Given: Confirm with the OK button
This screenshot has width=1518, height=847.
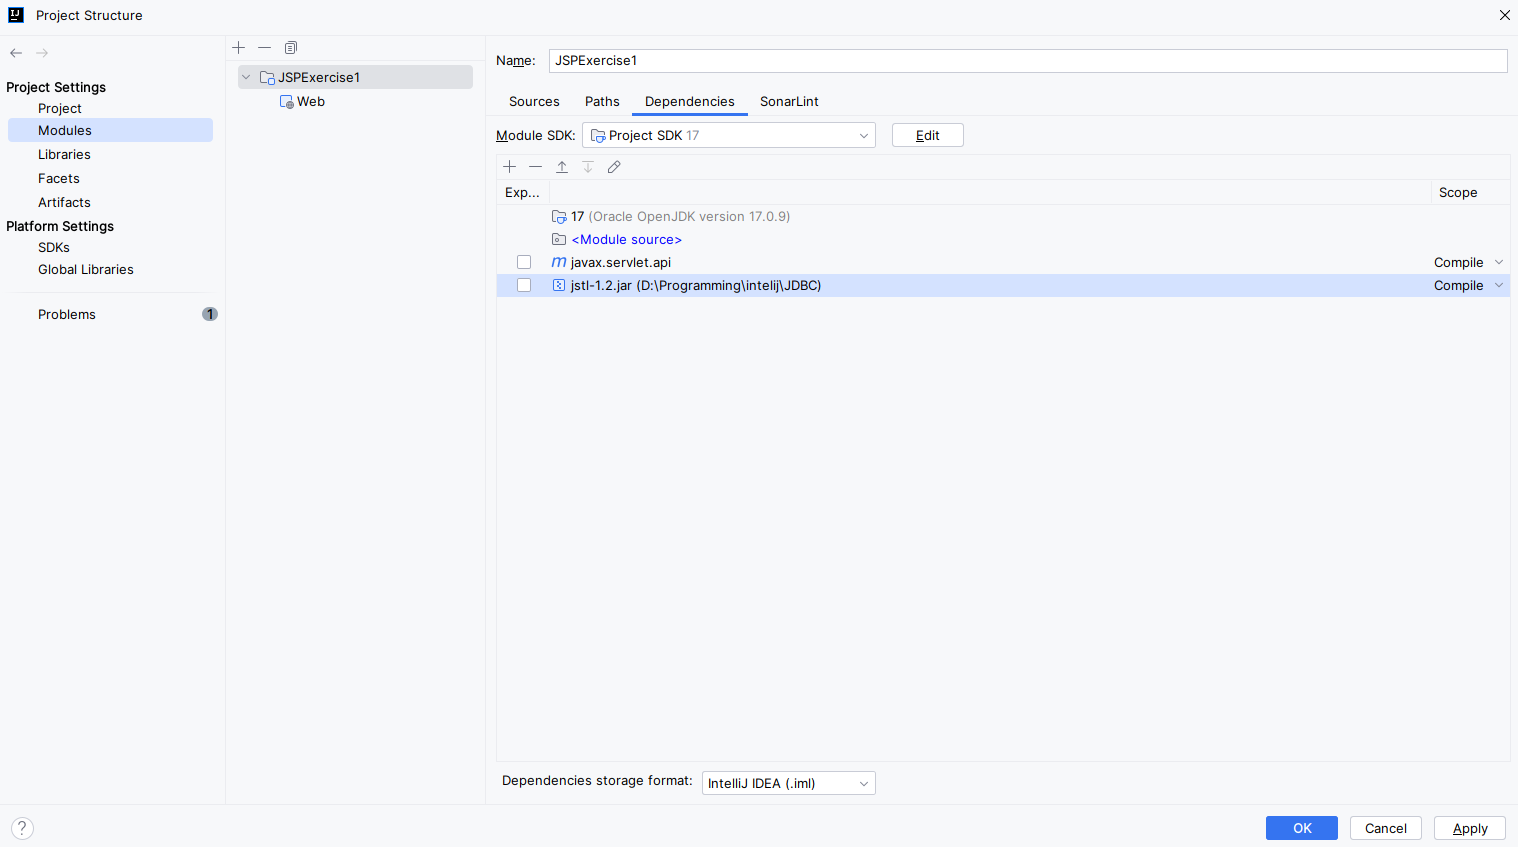Looking at the screenshot, I should pos(1302,828).
